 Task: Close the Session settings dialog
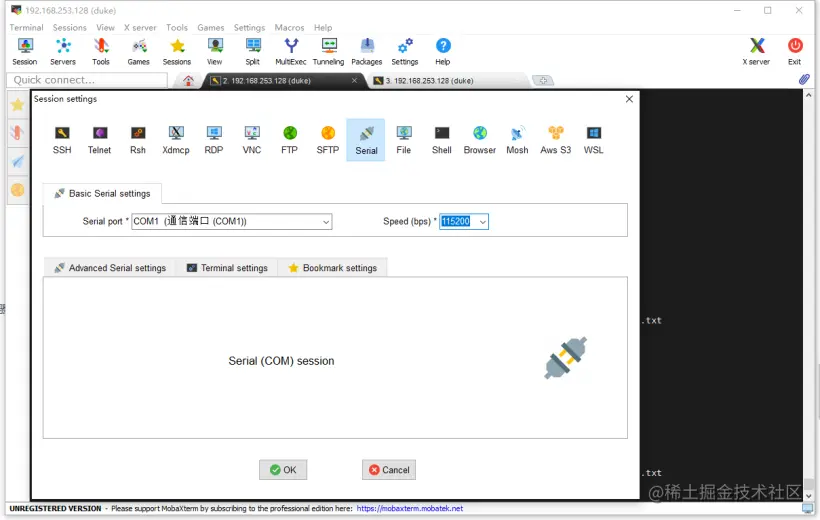pyautogui.click(x=629, y=99)
